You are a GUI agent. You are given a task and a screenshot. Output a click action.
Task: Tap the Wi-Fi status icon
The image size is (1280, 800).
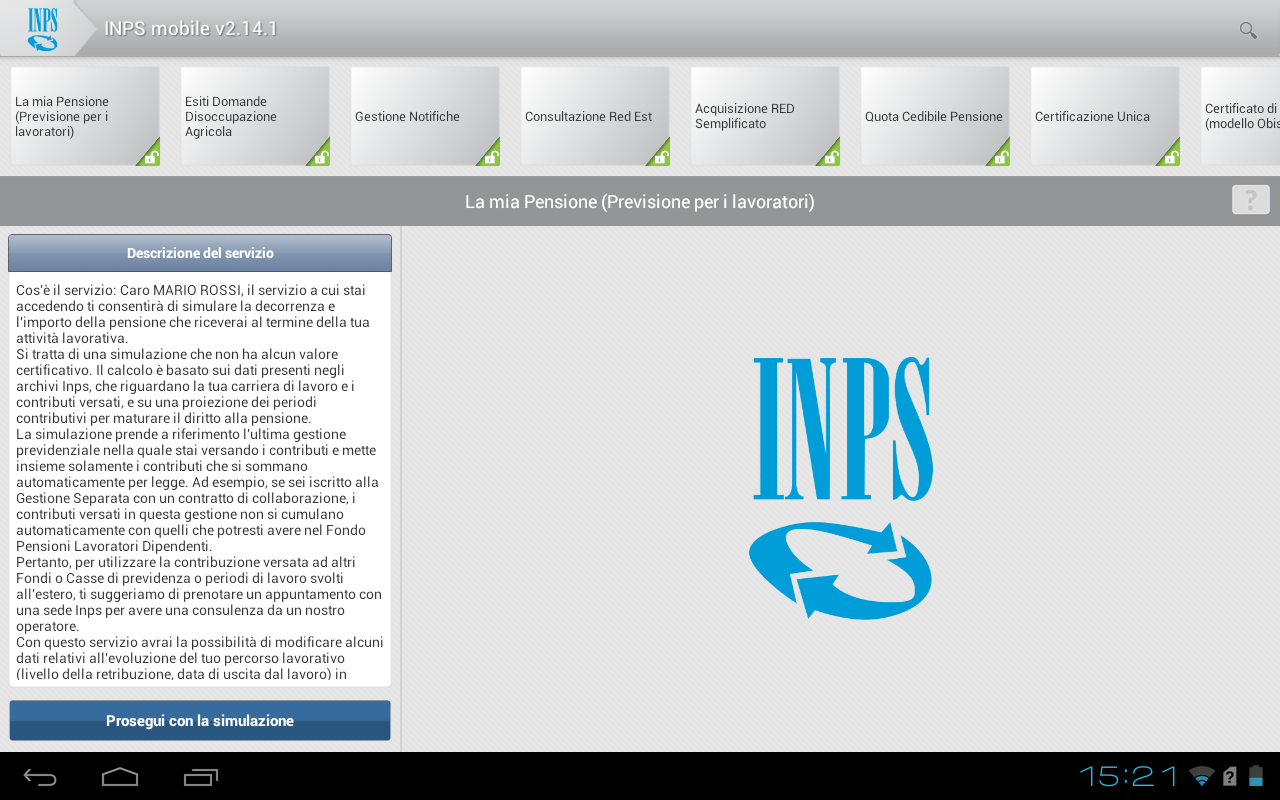(1202, 776)
